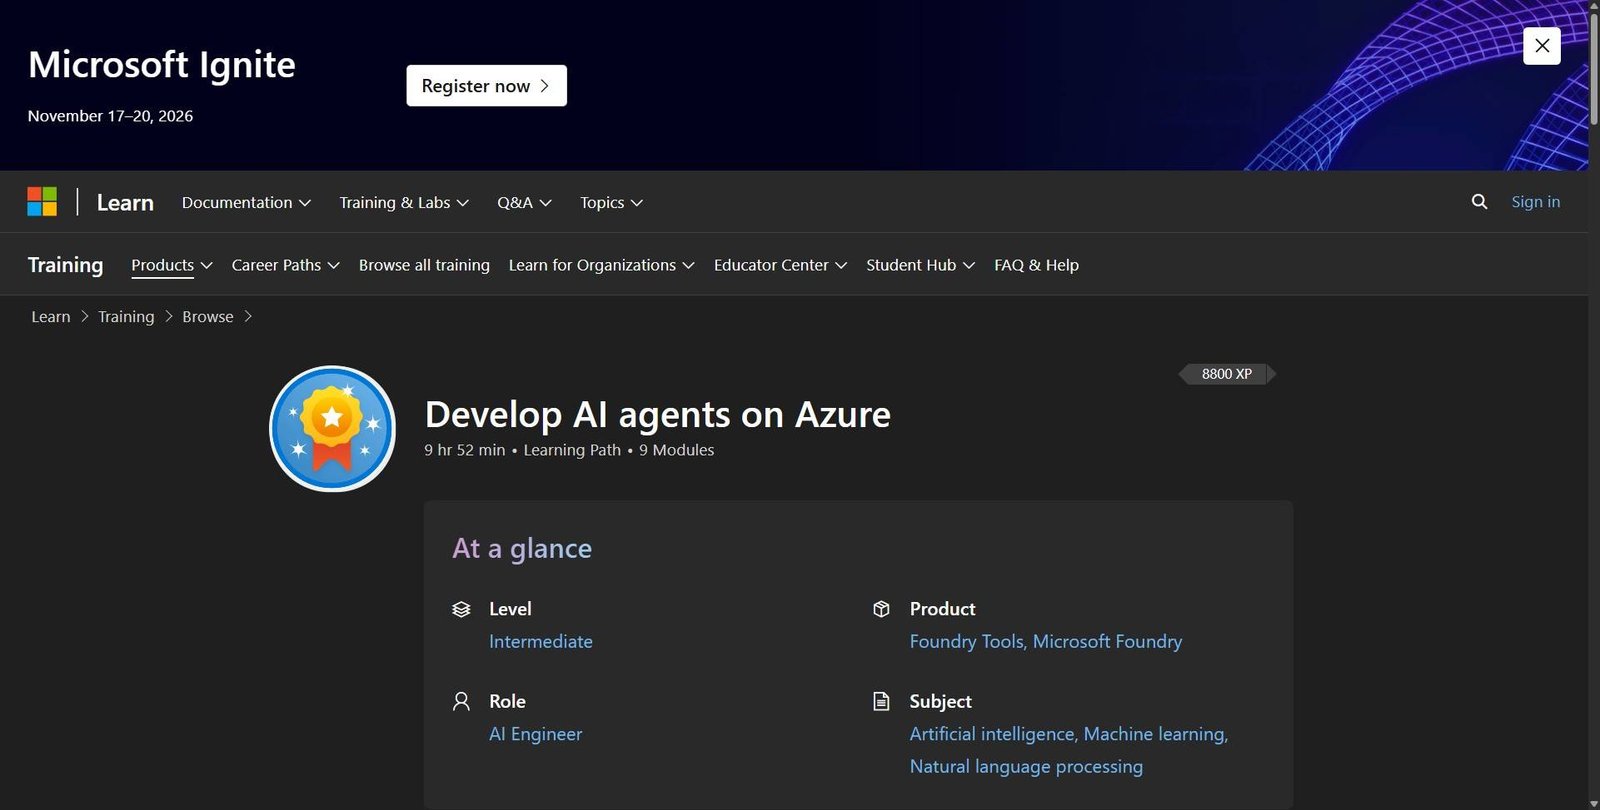This screenshot has width=1600, height=810.
Task: Click the Product cube icon
Action: (x=881, y=609)
